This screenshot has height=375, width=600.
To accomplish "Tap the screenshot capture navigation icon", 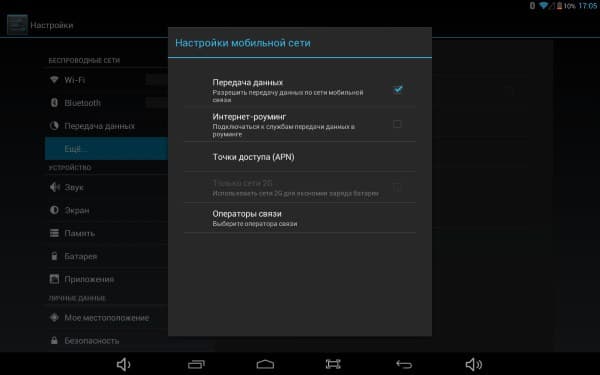I will pyautogui.click(x=333, y=364).
